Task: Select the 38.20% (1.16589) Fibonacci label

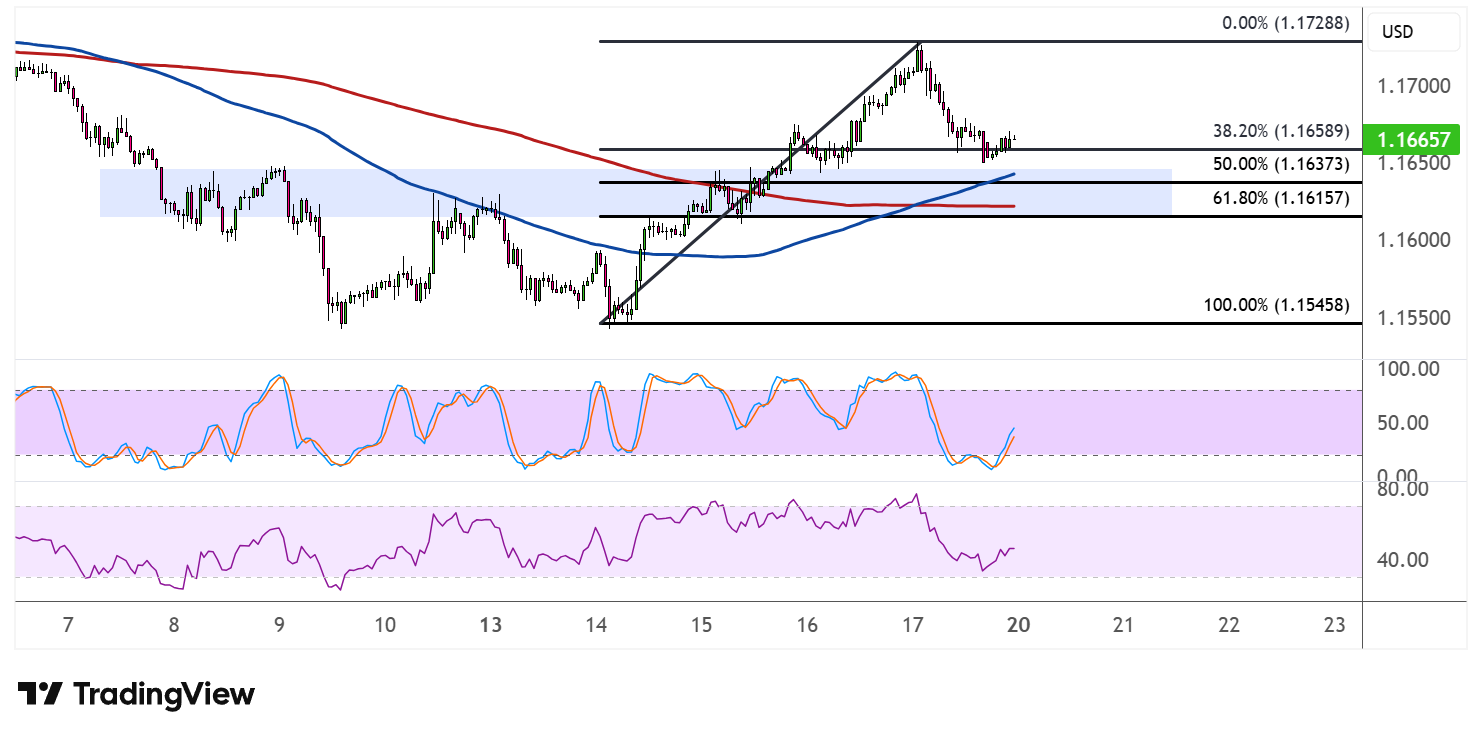Action: (1282, 131)
